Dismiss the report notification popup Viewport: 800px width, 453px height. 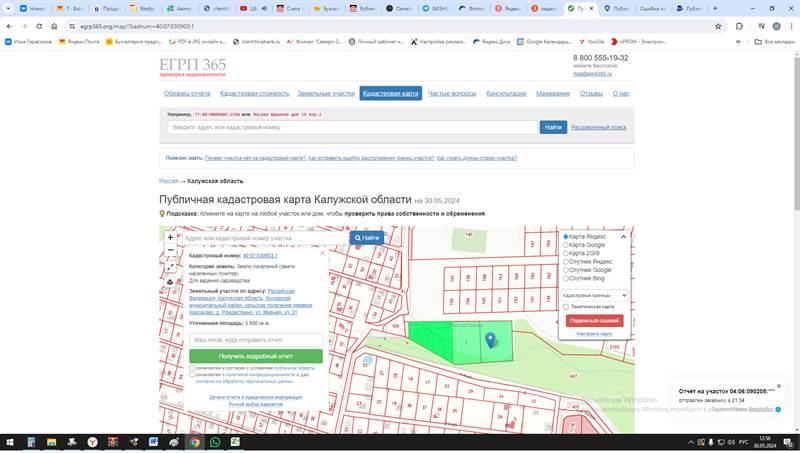[x=779, y=386]
